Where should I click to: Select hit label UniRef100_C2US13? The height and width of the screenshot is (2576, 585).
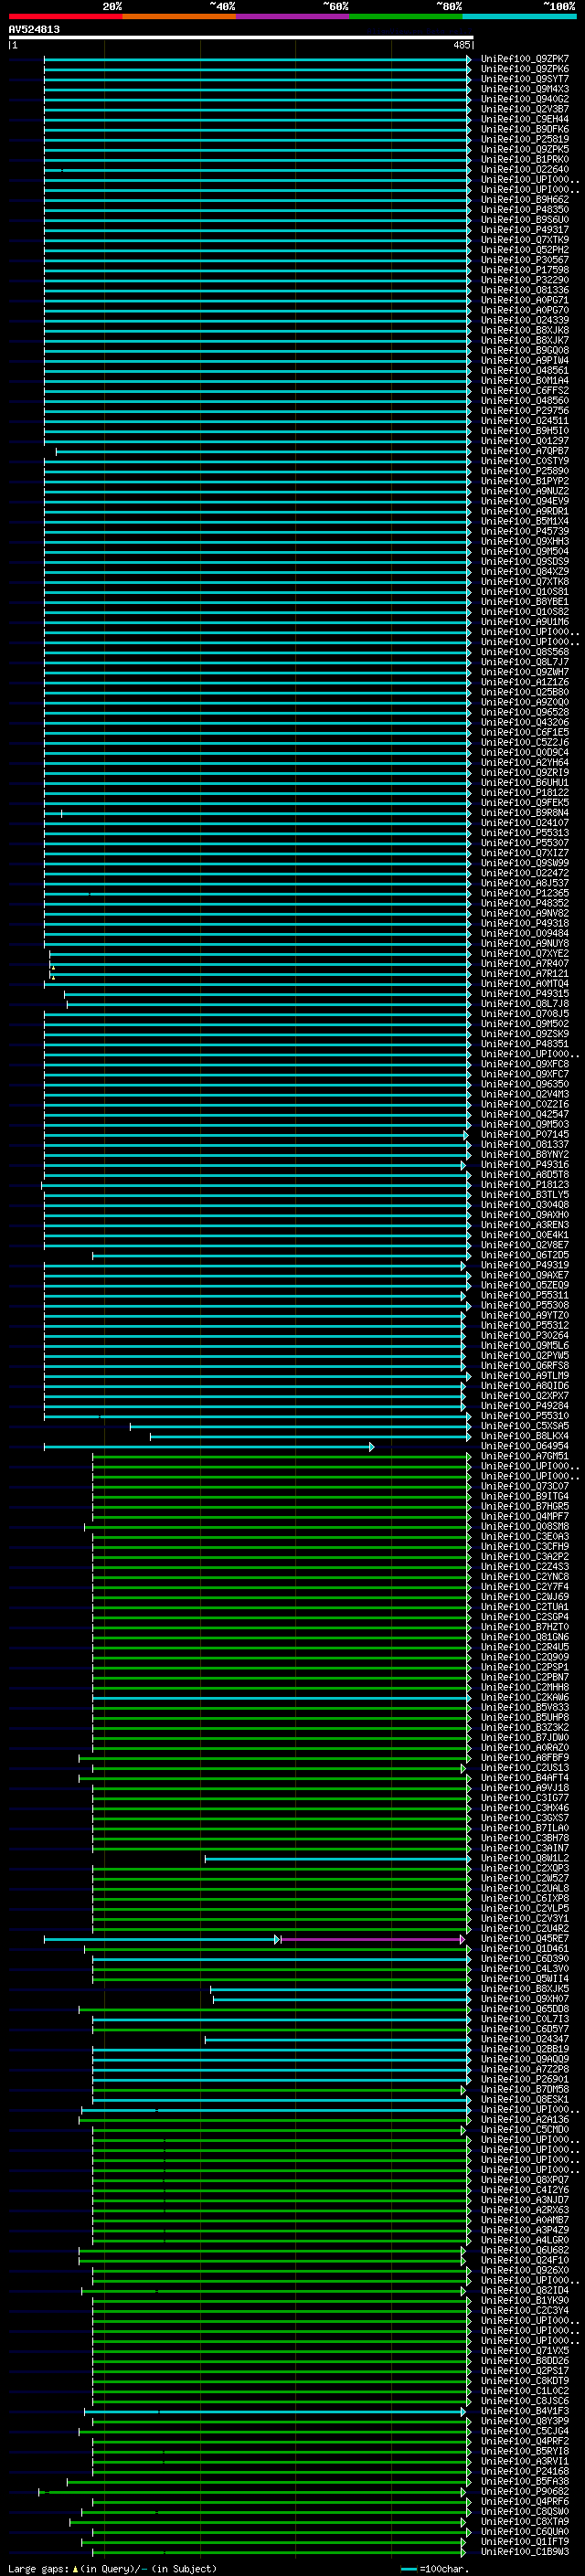[525, 1768]
